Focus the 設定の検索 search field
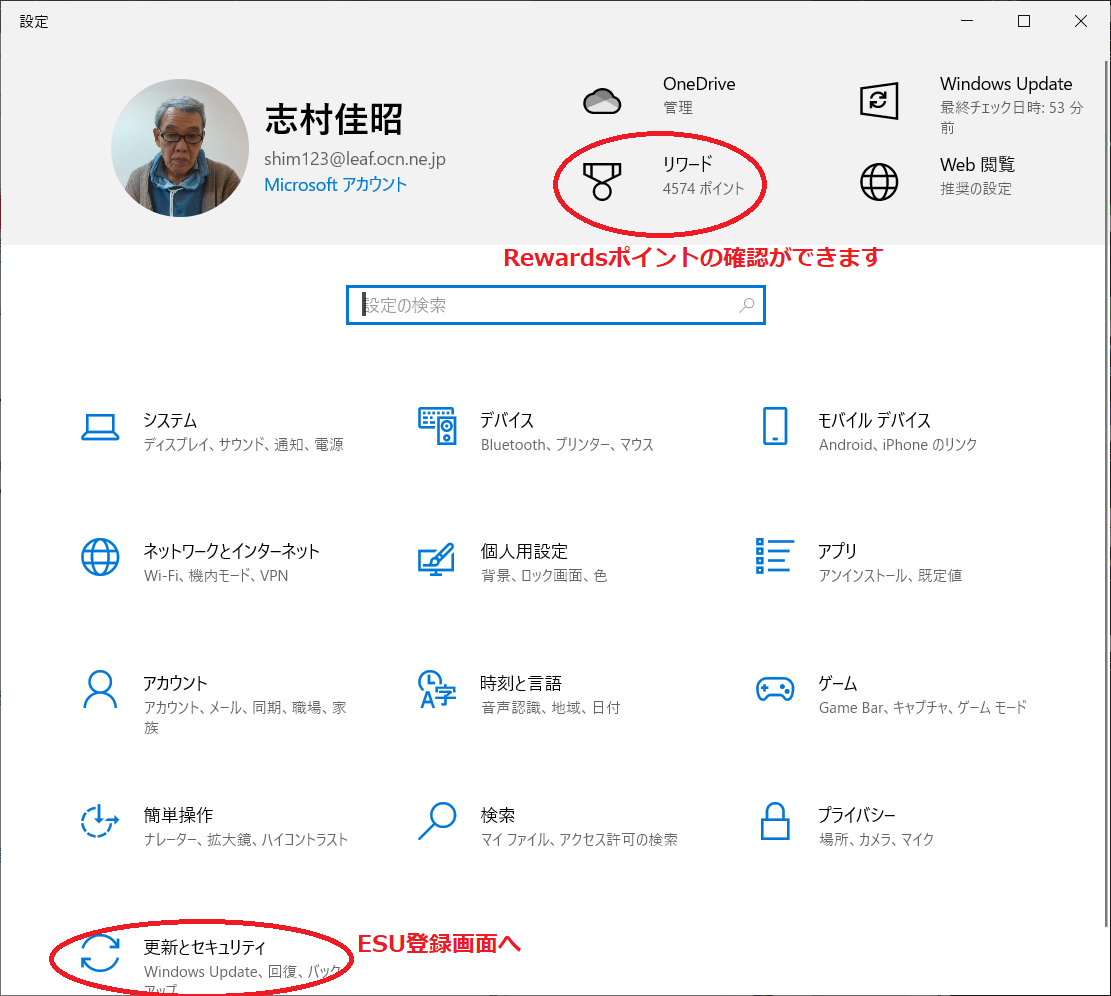 click(x=556, y=305)
